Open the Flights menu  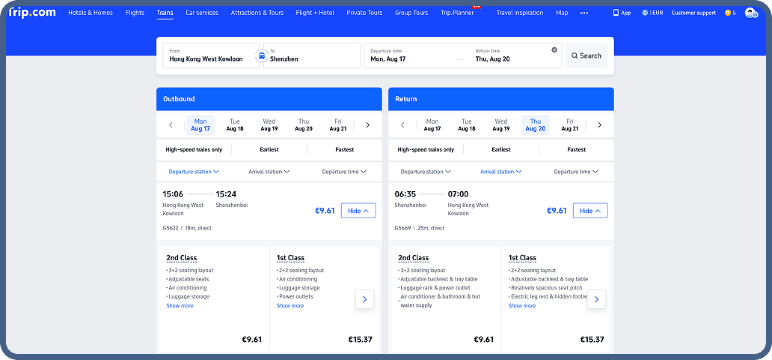tap(135, 13)
